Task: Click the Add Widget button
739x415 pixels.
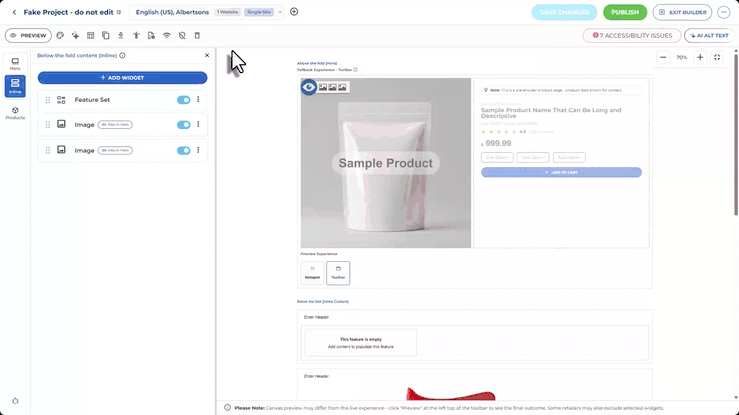Action: (x=123, y=78)
